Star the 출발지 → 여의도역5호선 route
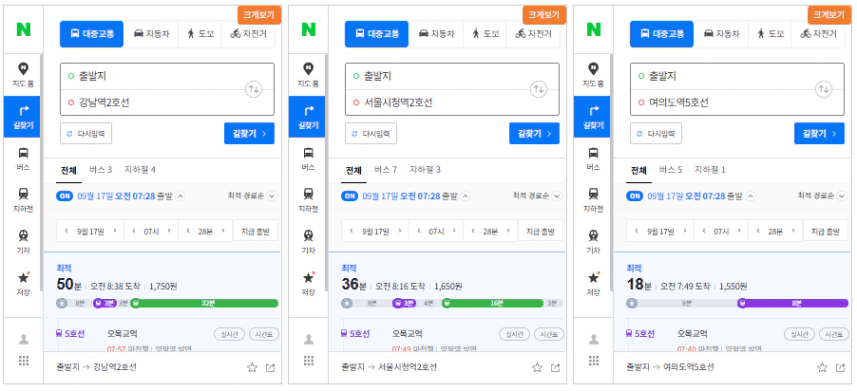This screenshot has height=391, width=857. (822, 367)
